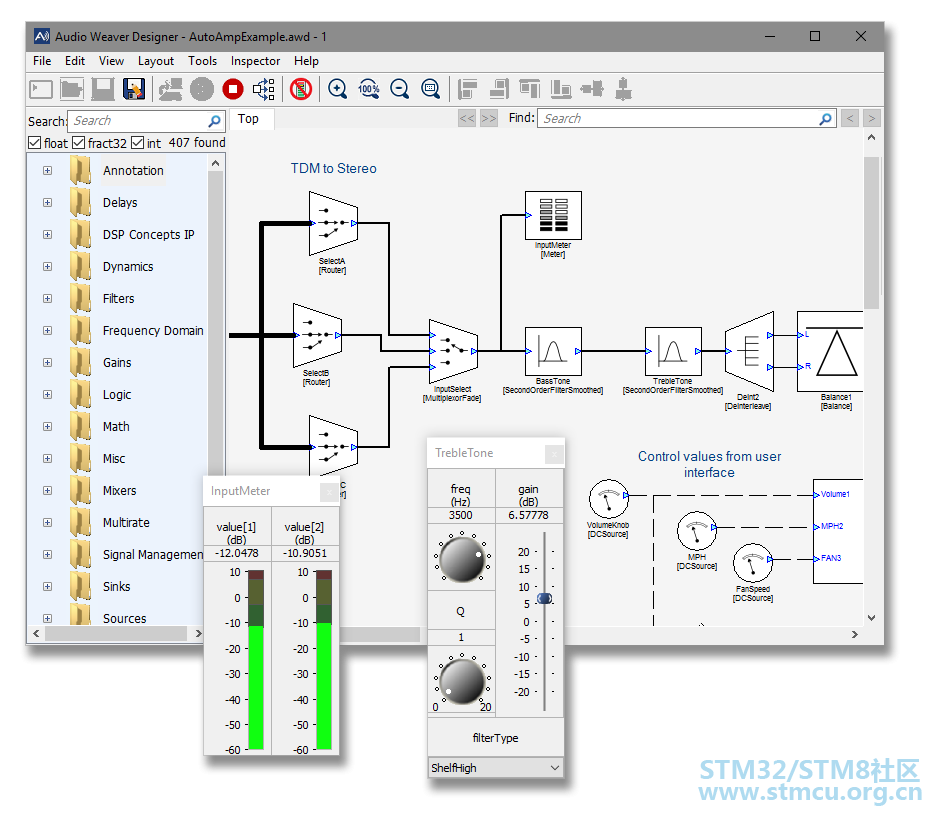931x815 pixels.
Task: Click the TrebleTone Q knob
Action: [x=462, y=681]
